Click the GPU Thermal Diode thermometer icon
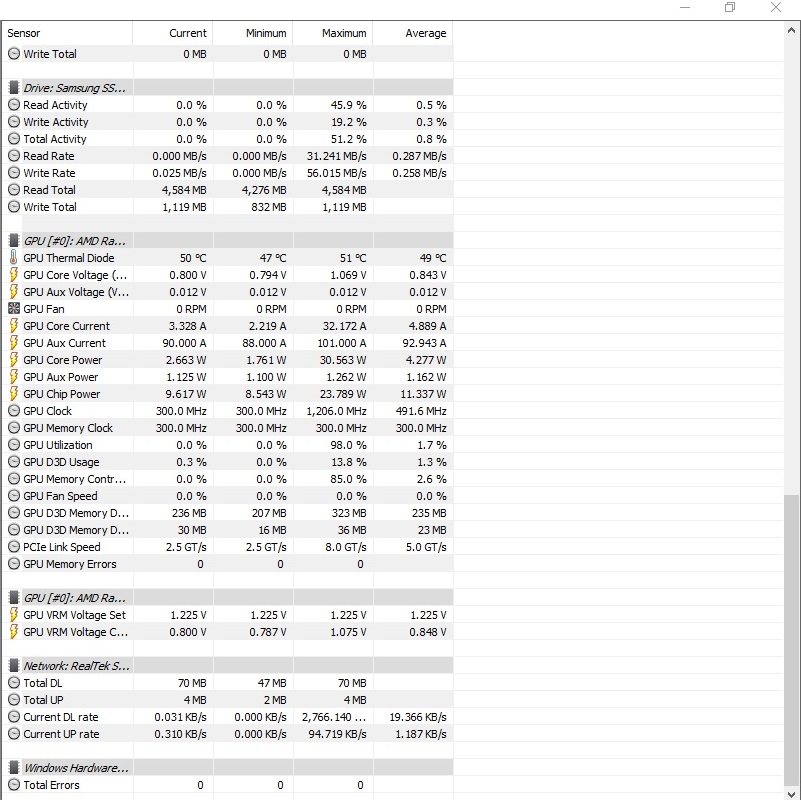The height and width of the screenshot is (800, 801). 14,258
